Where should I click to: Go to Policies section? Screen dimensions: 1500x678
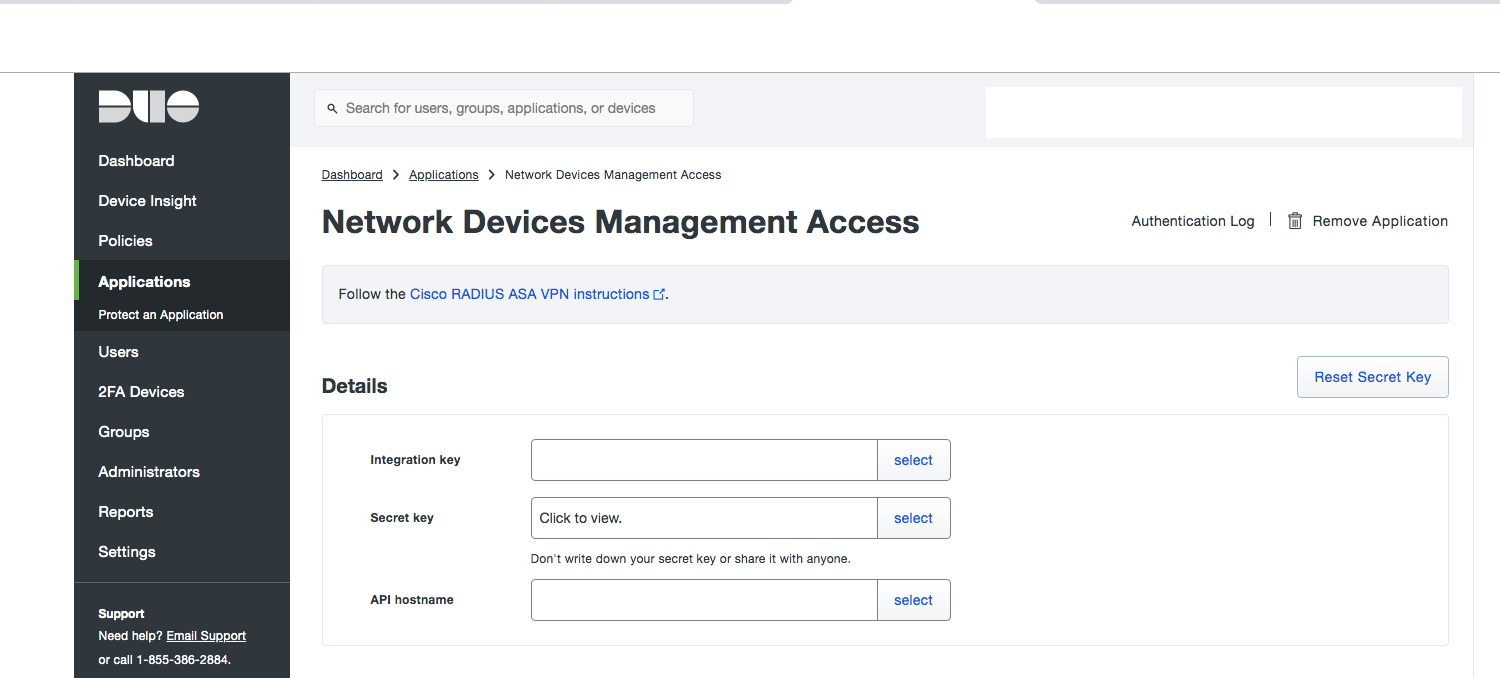pos(125,241)
